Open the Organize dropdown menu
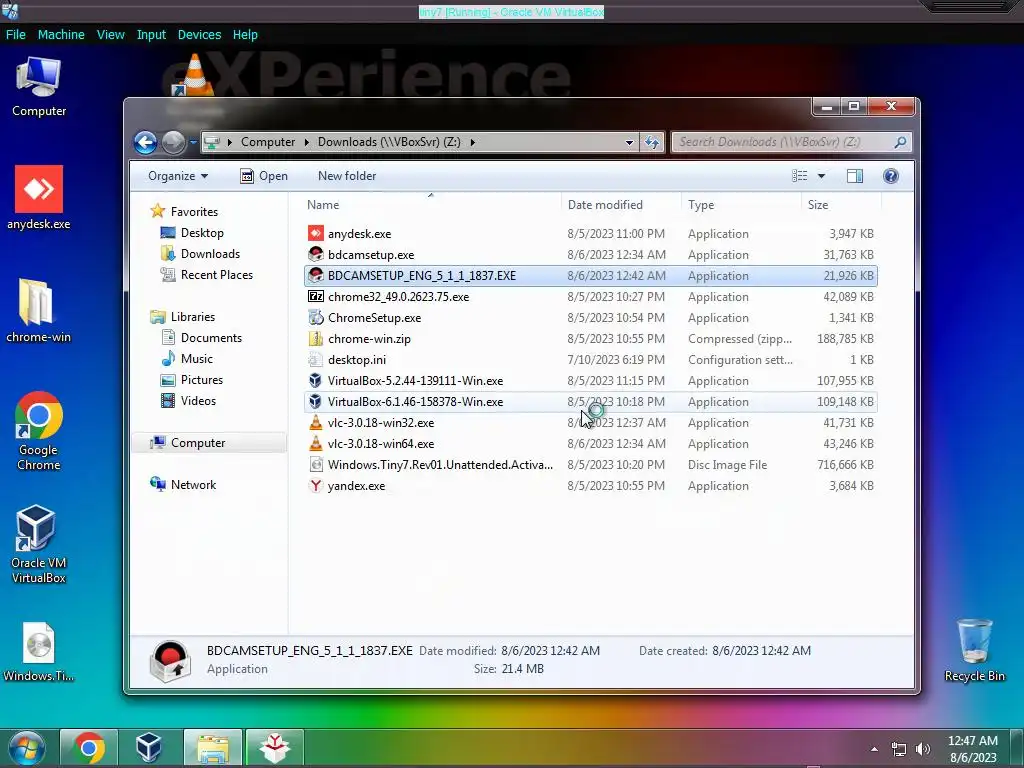The height and width of the screenshot is (768, 1024). click(178, 176)
